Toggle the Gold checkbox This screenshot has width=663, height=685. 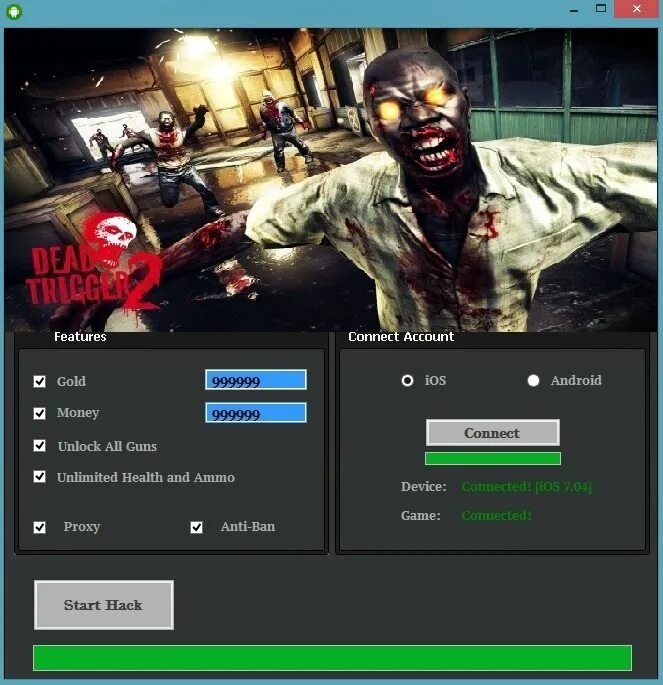pyautogui.click(x=40, y=381)
